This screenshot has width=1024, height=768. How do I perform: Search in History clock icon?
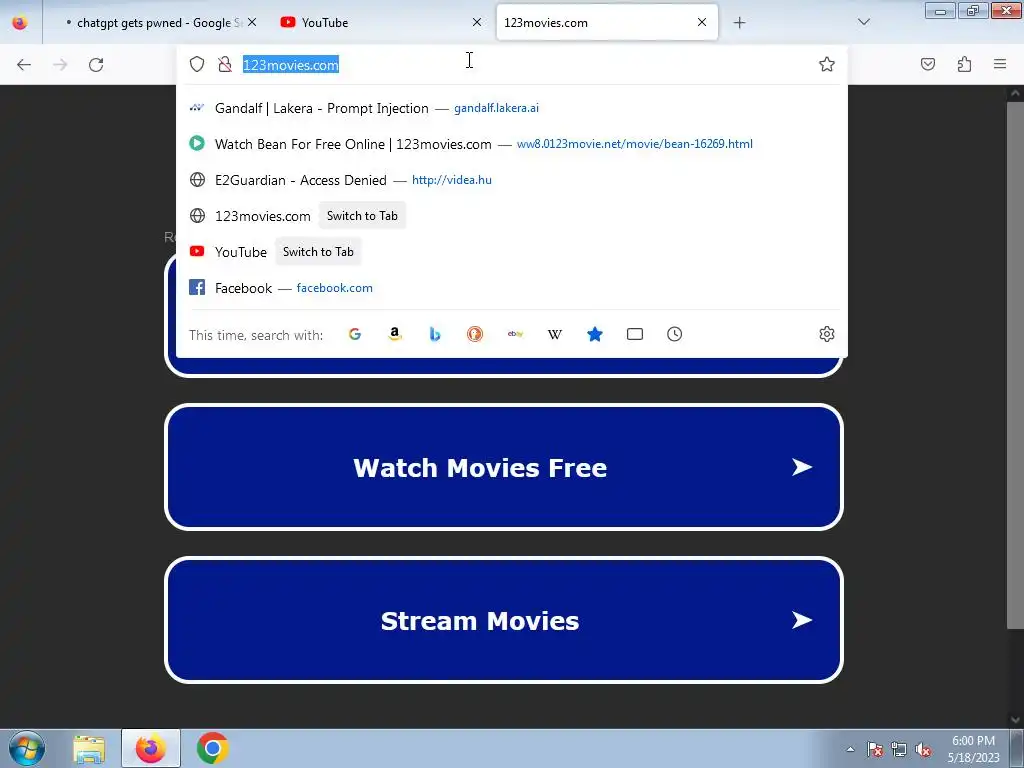675,334
